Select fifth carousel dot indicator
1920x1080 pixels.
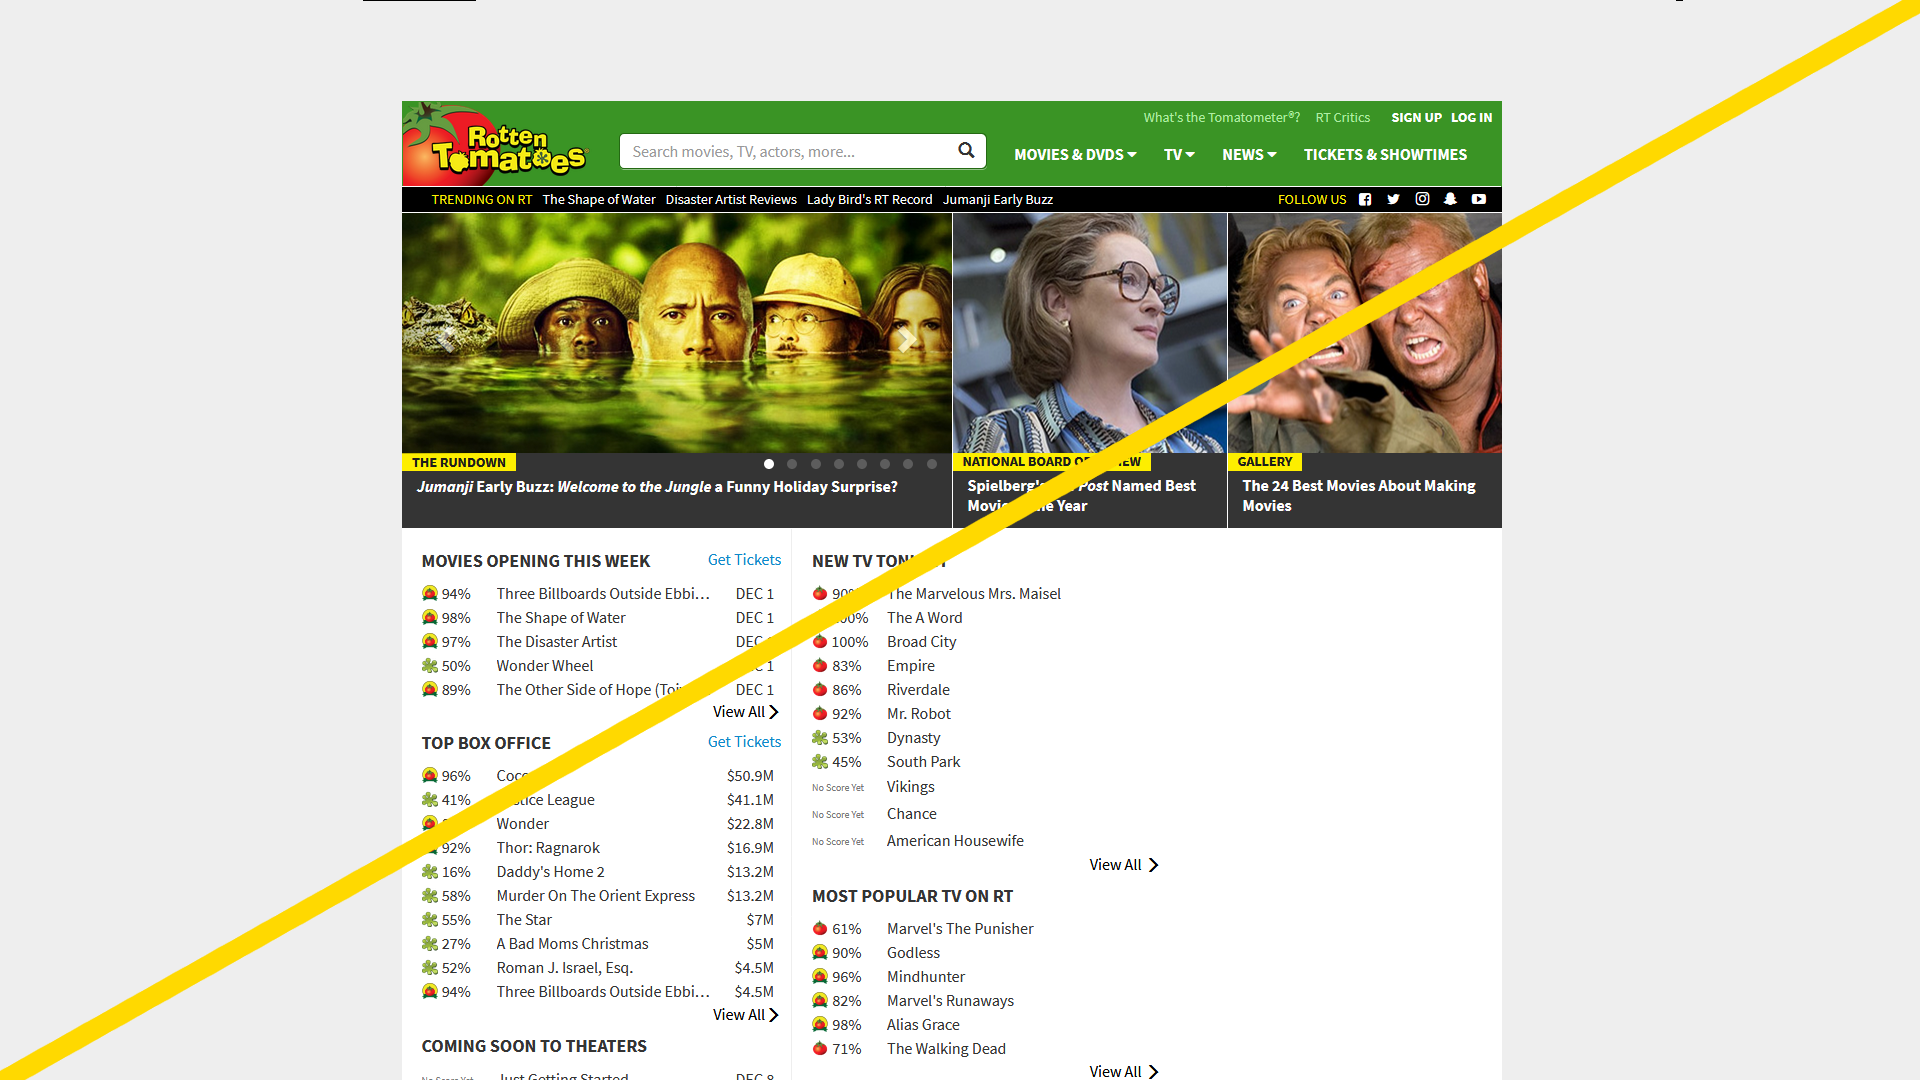pyautogui.click(x=862, y=464)
